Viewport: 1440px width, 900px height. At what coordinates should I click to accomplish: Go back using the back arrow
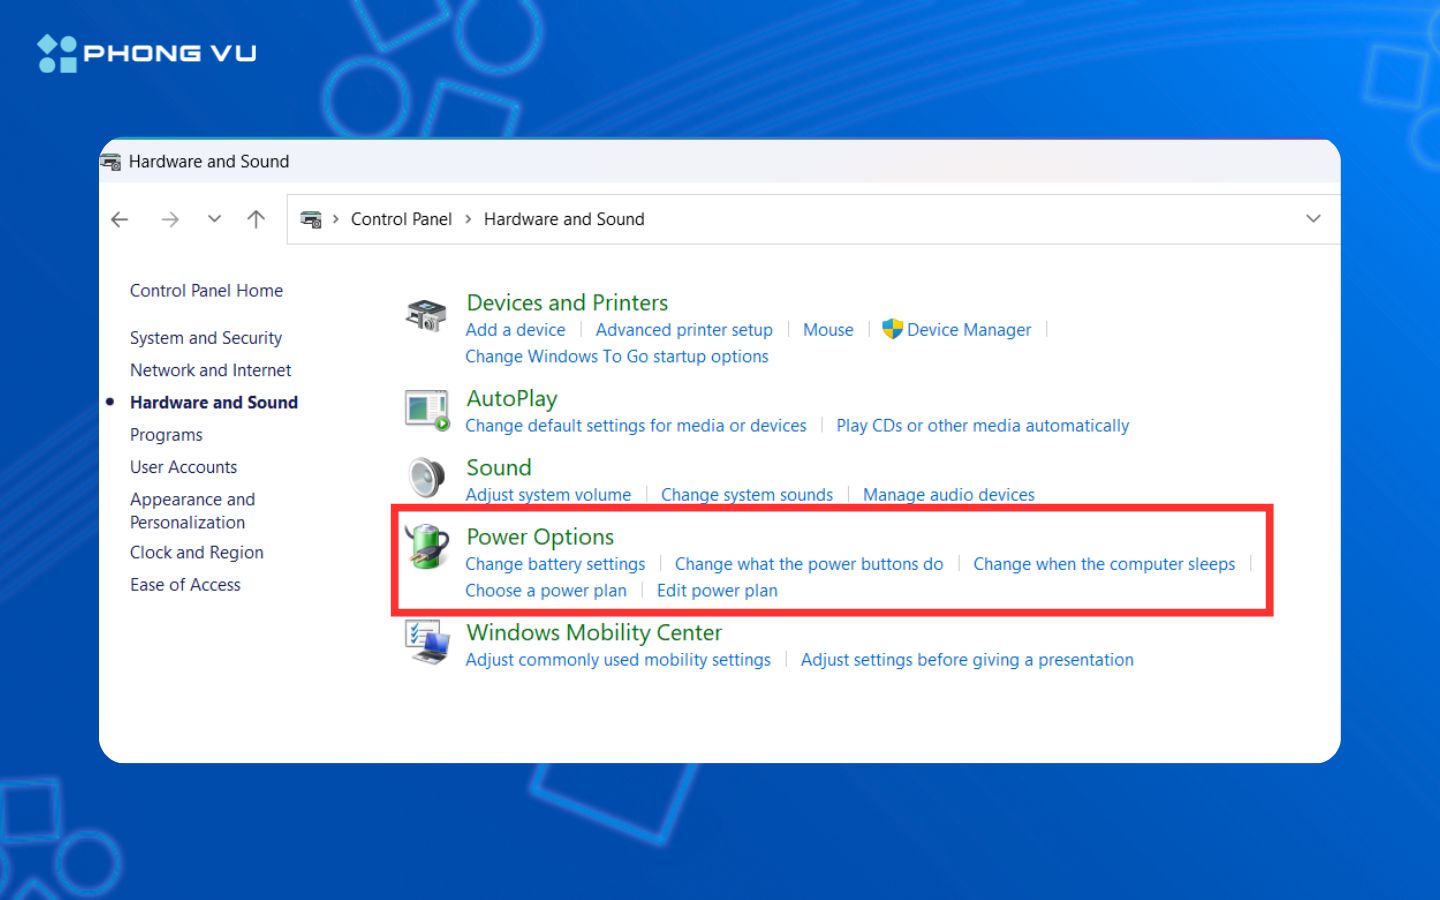tap(120, 219)
